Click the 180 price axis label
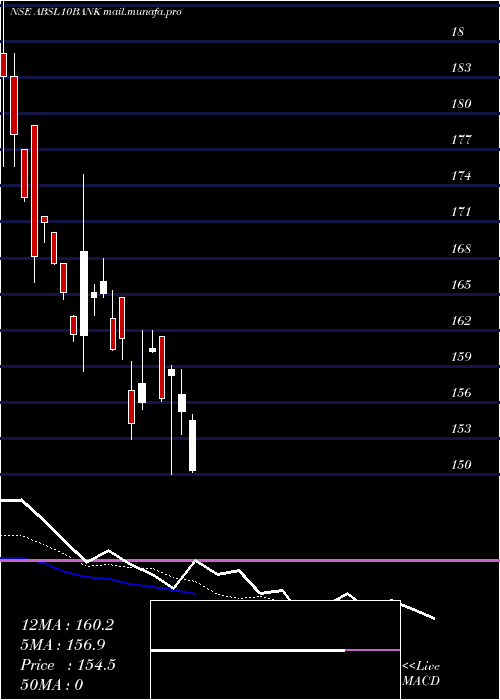Image resolution: width=500 pixels, height=700 pixels. point(461,104)
